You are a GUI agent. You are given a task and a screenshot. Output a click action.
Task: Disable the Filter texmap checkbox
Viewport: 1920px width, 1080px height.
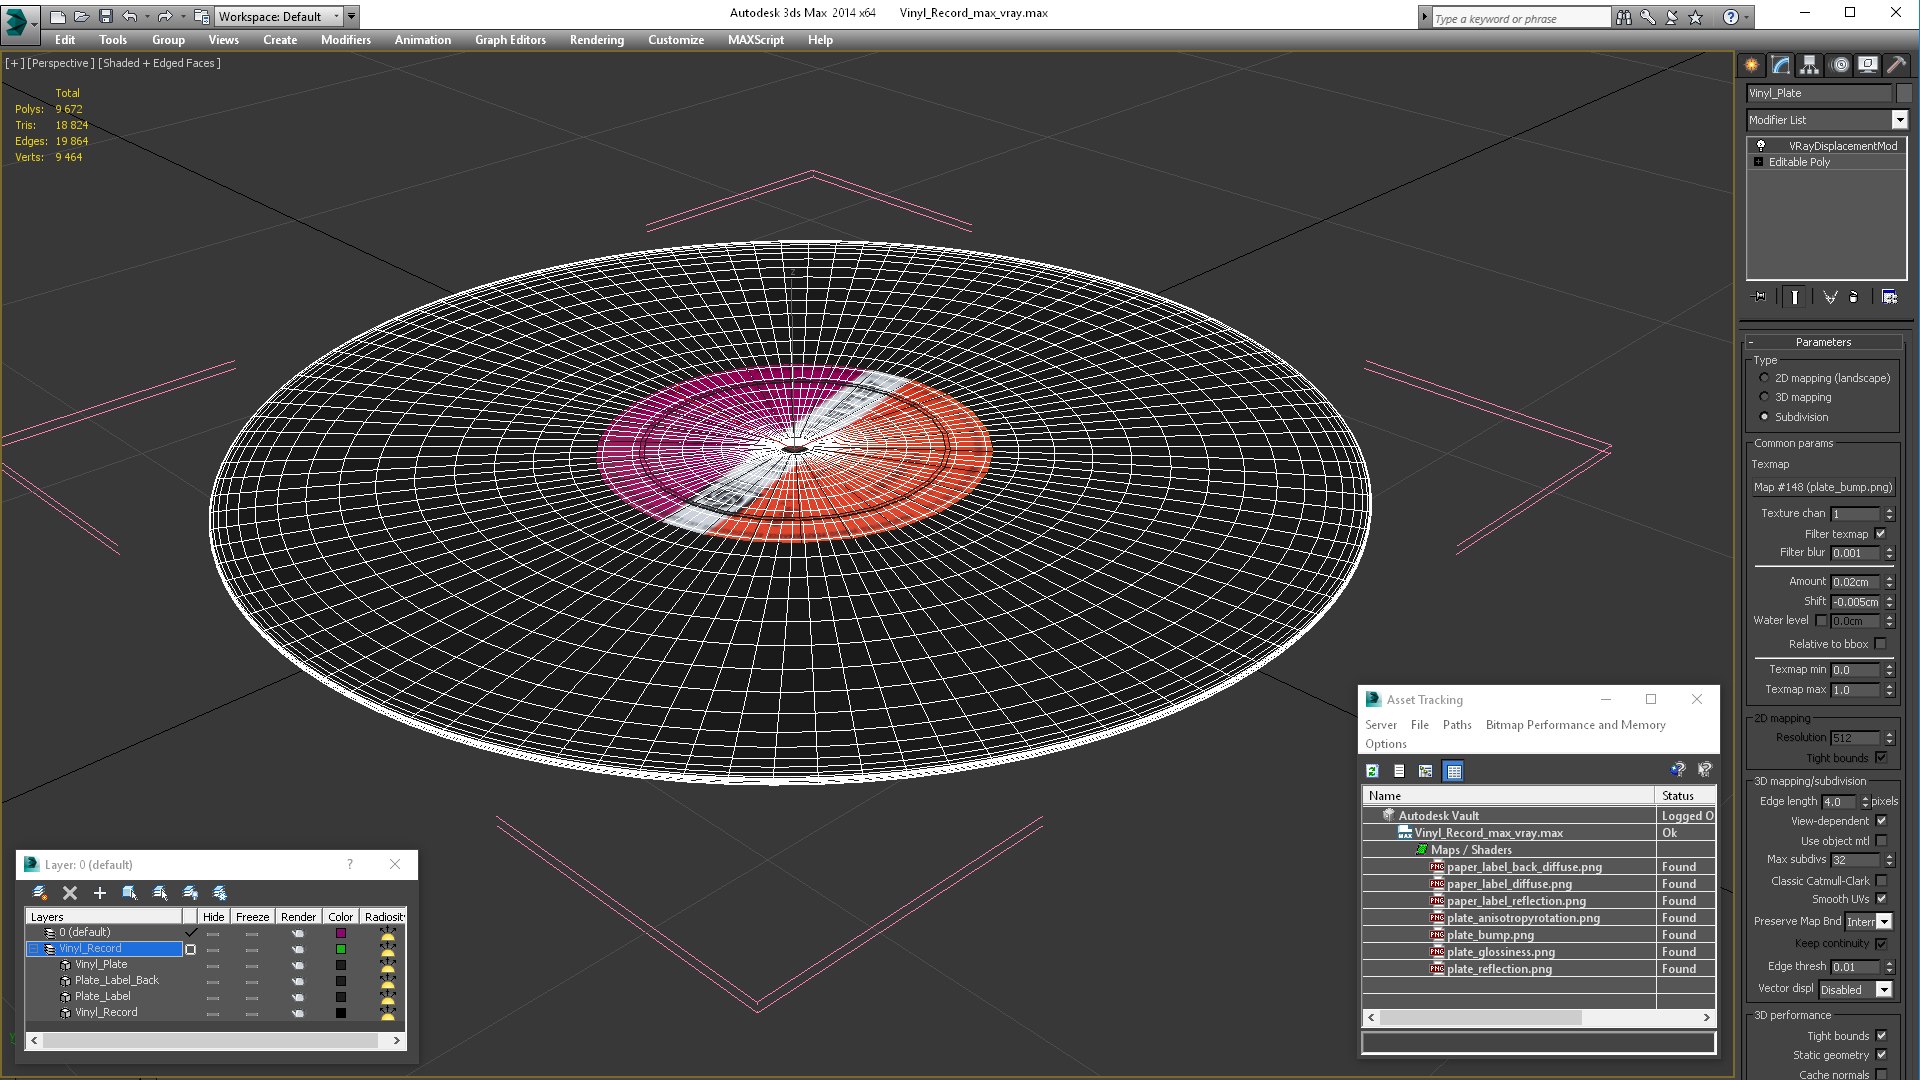(x=1880, y=534)
